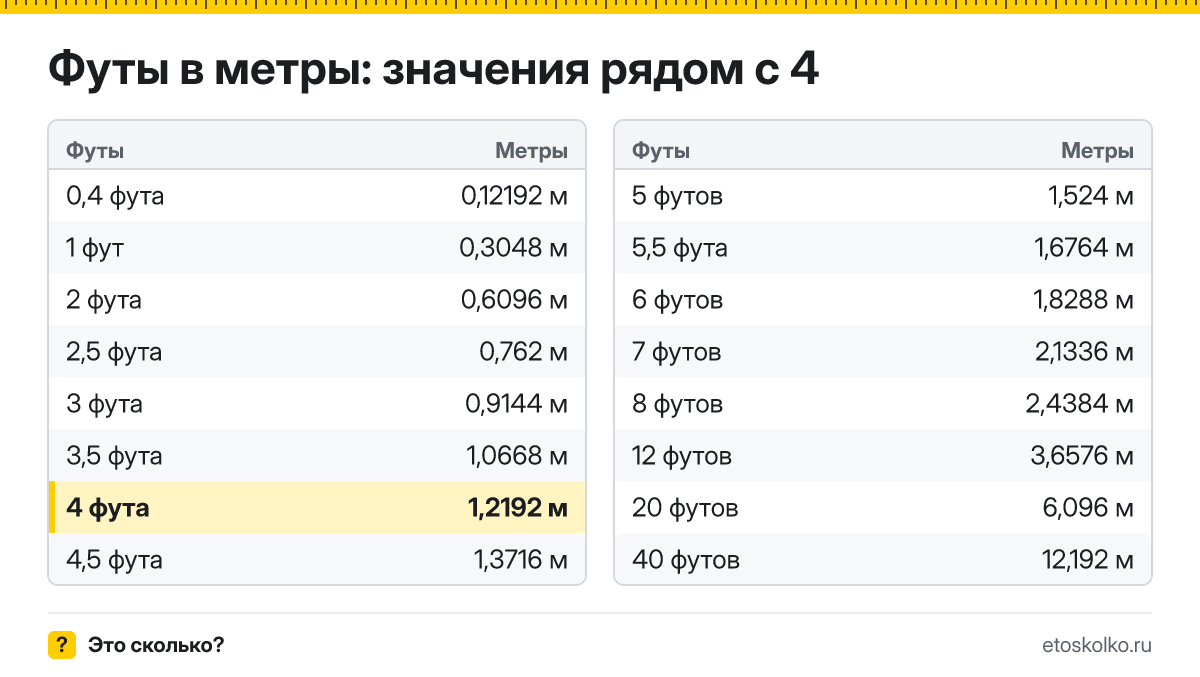Select the '20 футов' cell
This screenshot has height=677, width=1200.
pyautogui.click(x=685, y=508)
